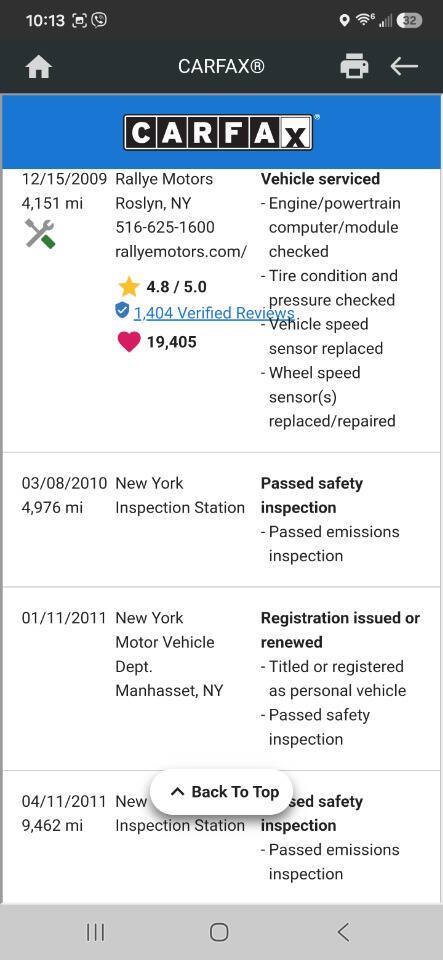The image size is (443, 960).
Task: Tap the blue verified shield icon
Action: point(122,311)
